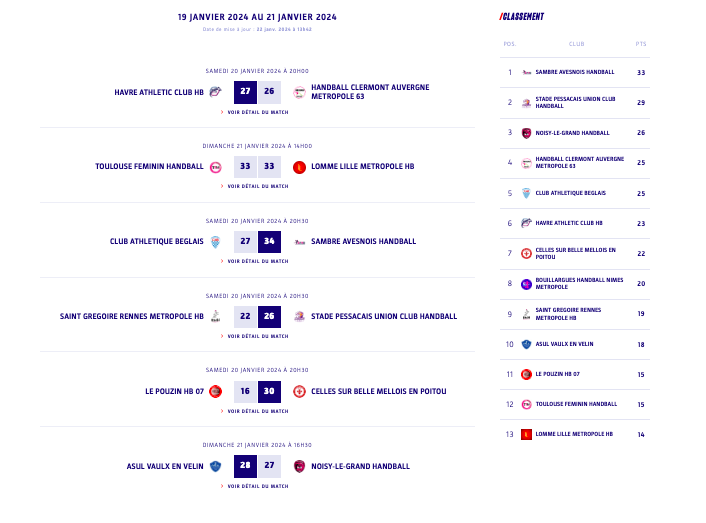Click Celles sur Belle logo in standings
The image size is (706, 523).
526,254
